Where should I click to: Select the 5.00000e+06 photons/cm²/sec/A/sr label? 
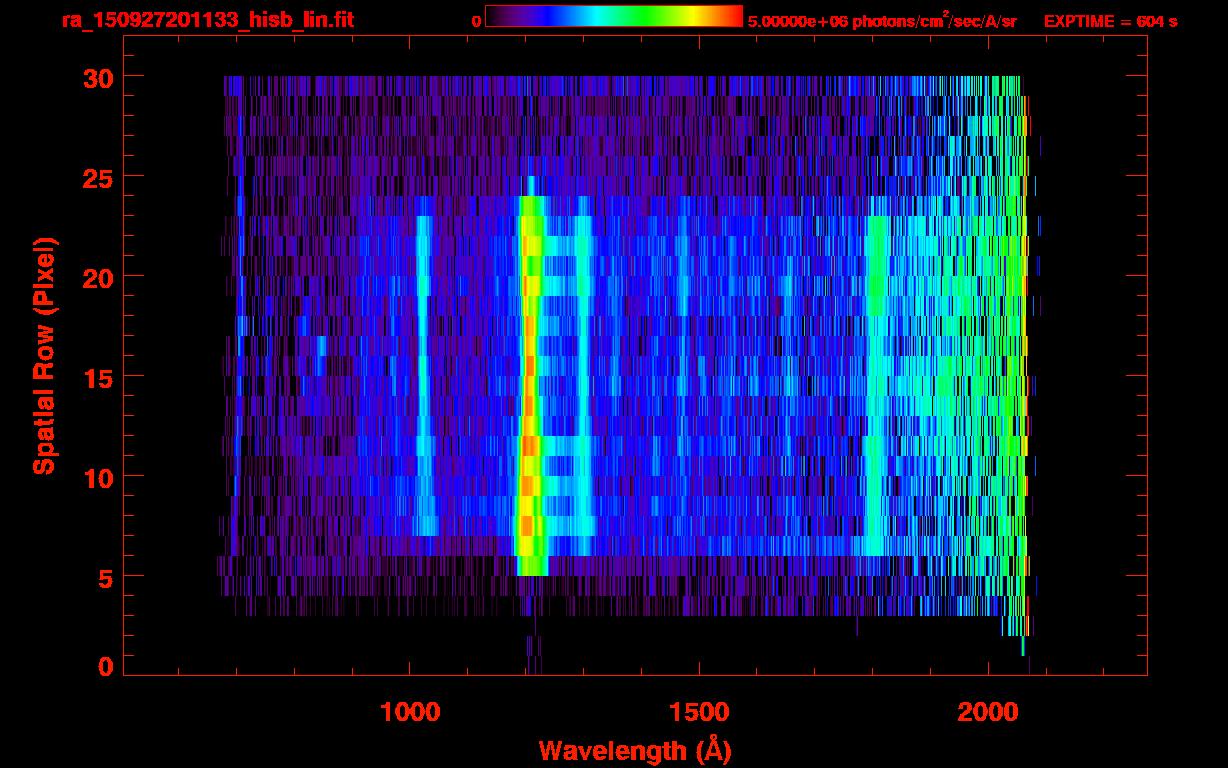pyautogui.click(x=882, y=20)
